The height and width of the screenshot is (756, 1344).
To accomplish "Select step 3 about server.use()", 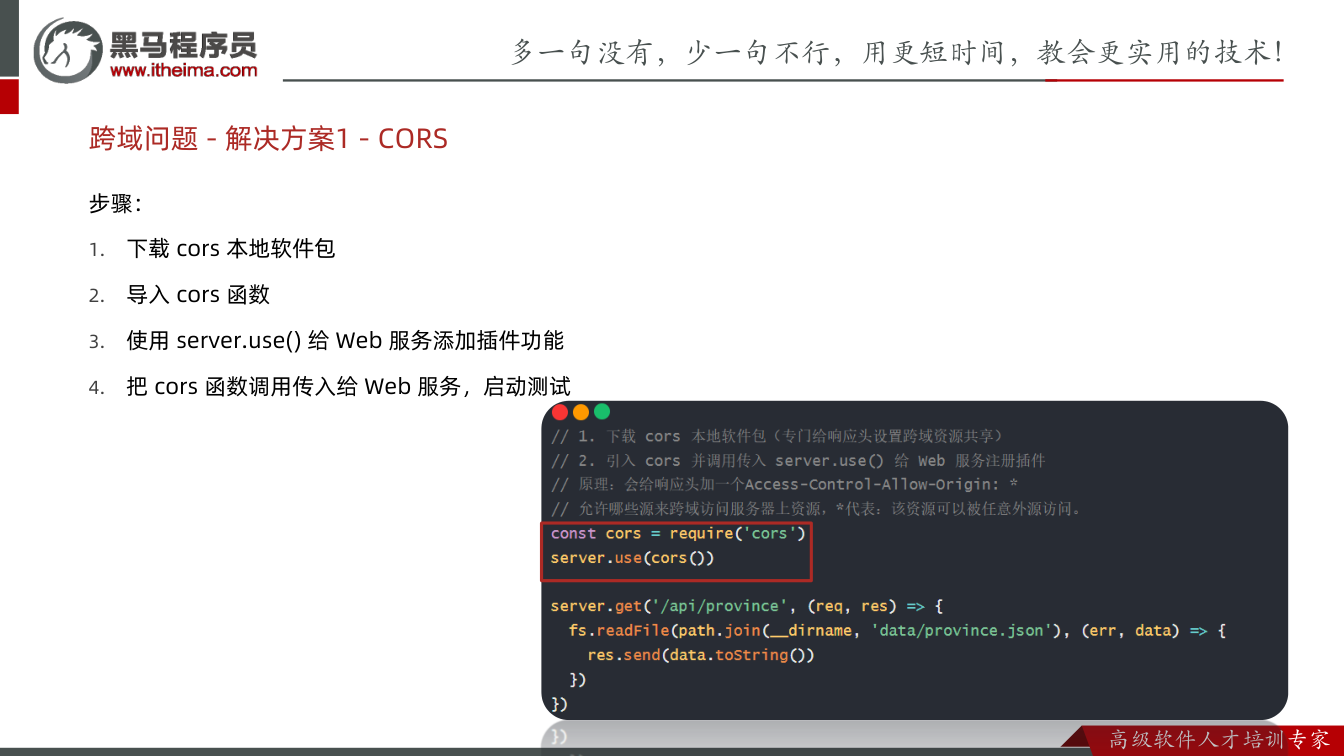I will tap(345, 341).
